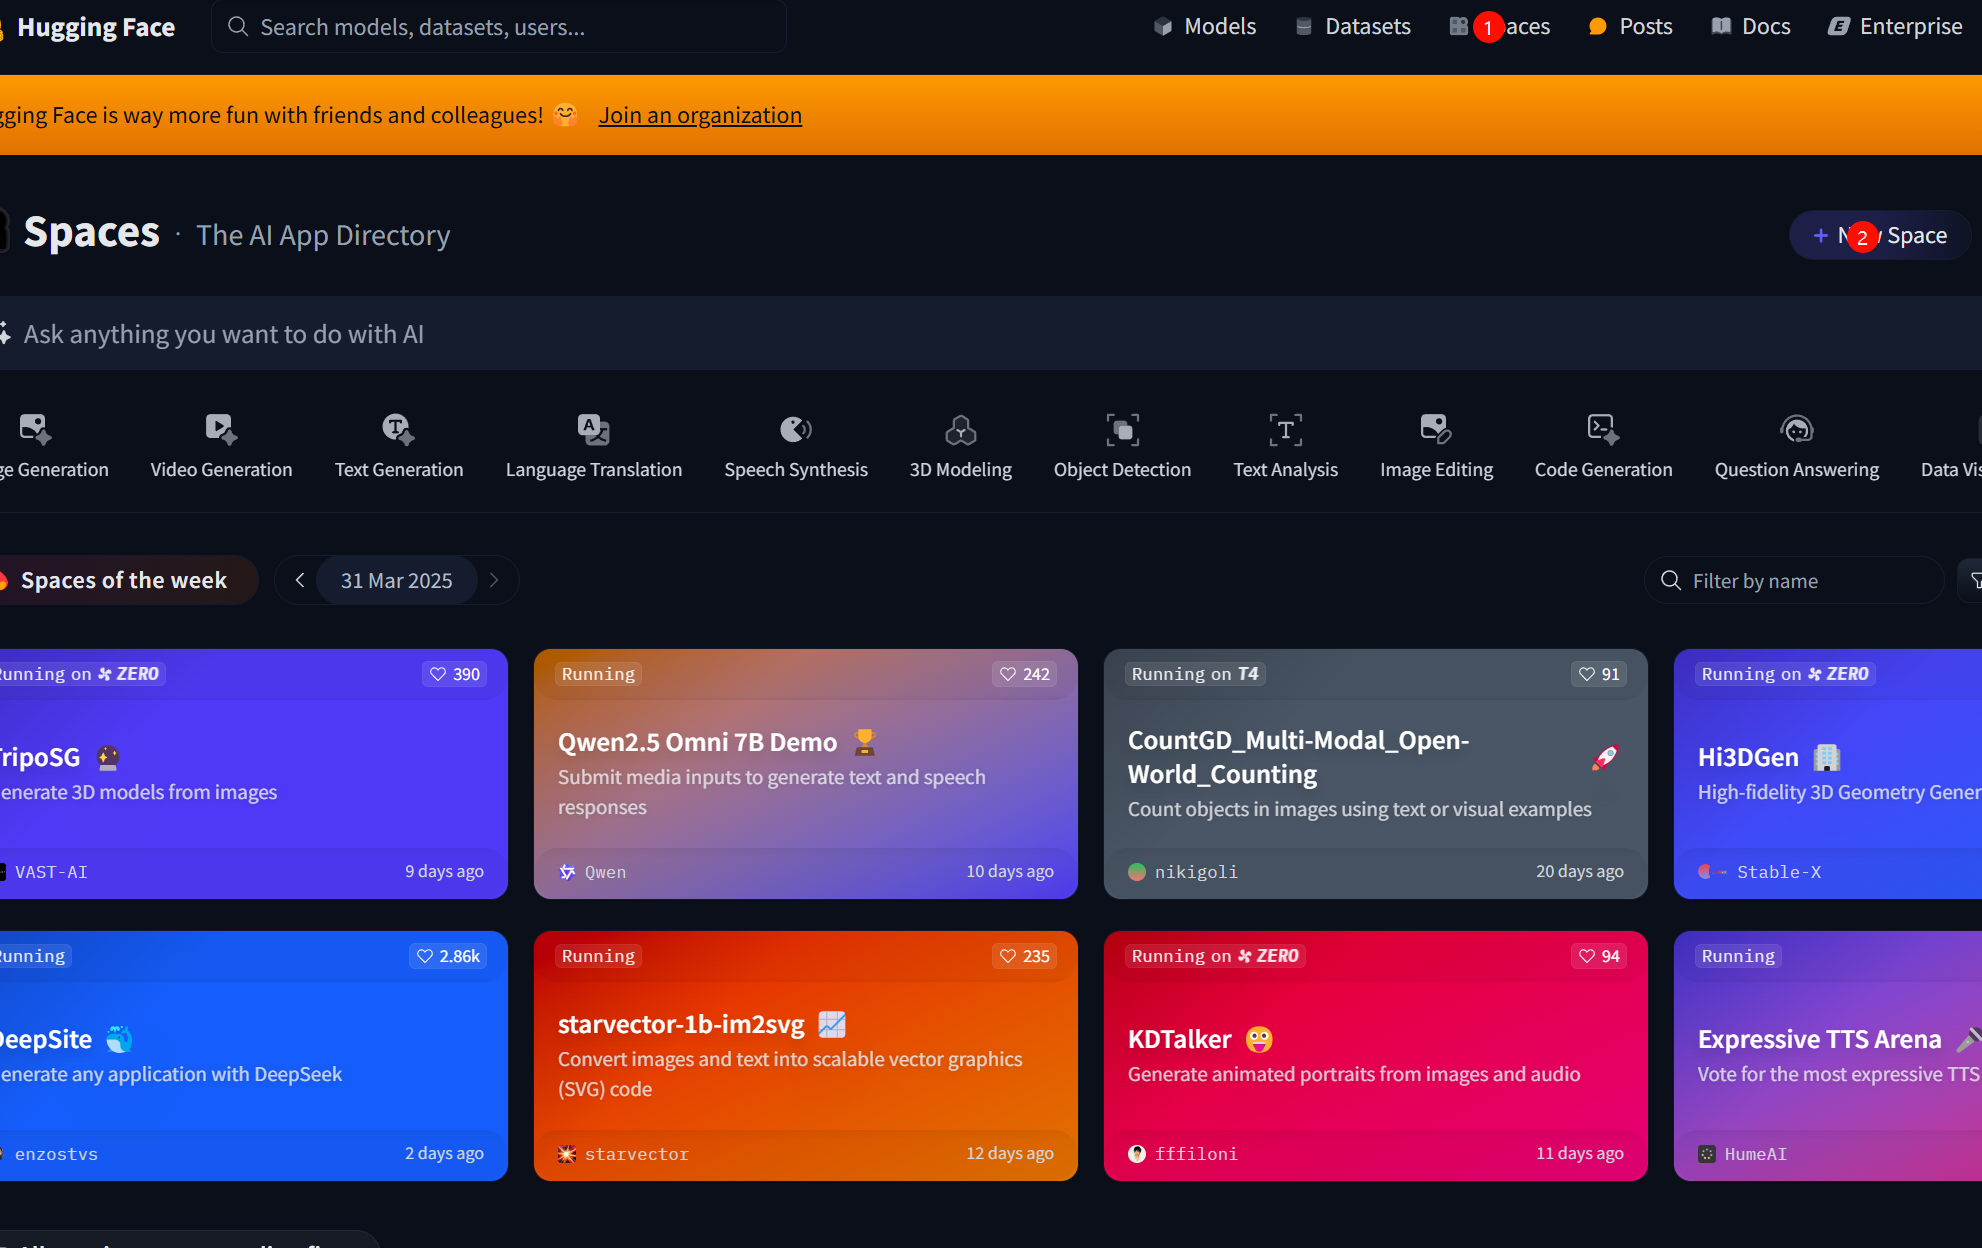This screenshot has width=1982, height=1248.
Task: Go to next week with right chevron
Action: 494,580
